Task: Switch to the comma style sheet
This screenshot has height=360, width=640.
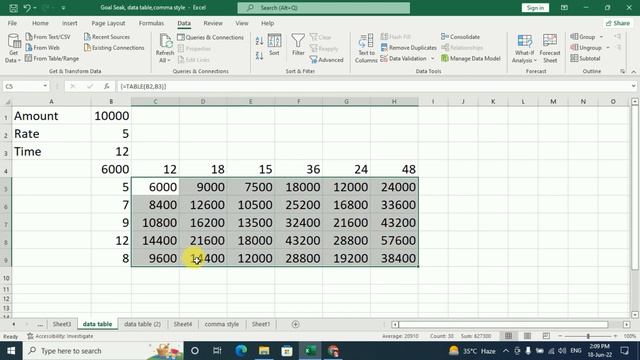Action: point(222,324)
